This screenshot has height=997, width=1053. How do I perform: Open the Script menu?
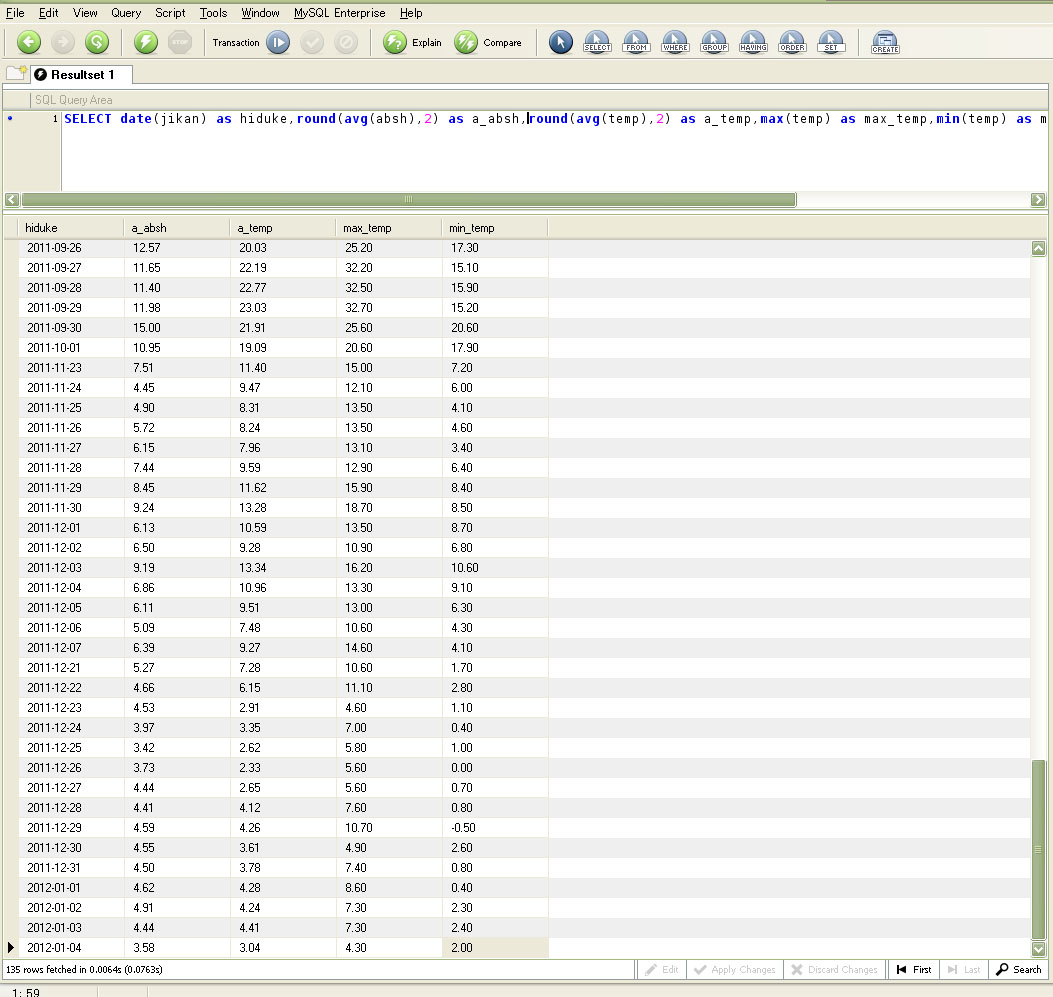[170, 13]
